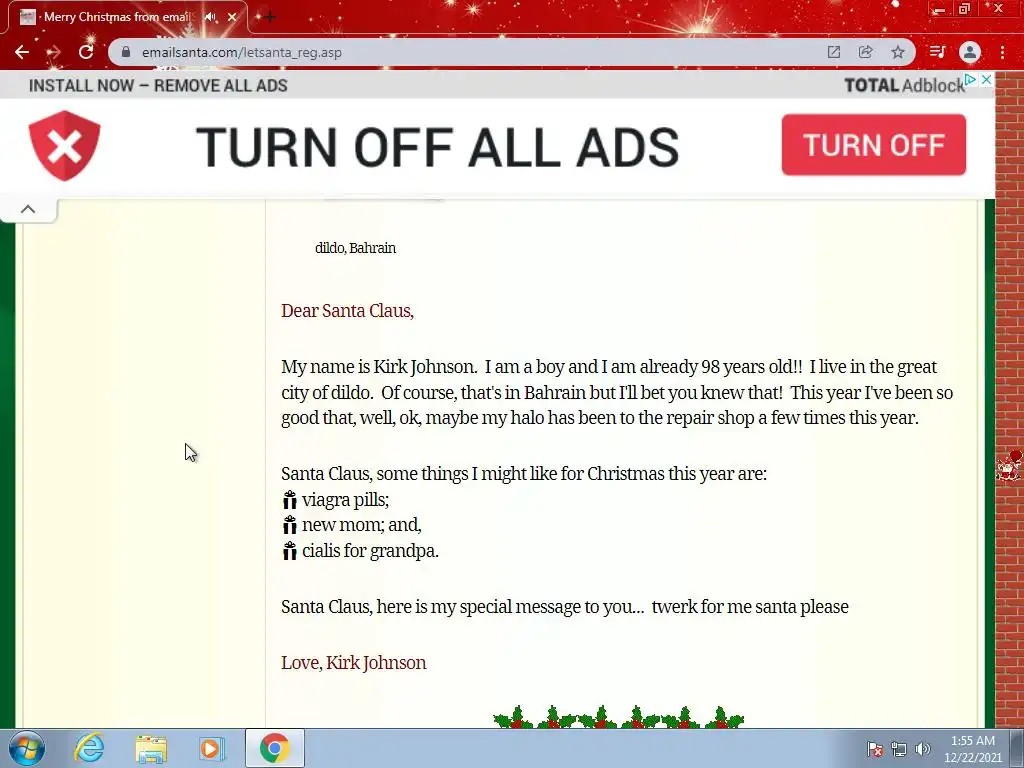Open network icon in system tray
The height and width of the screenshot is (768, 1024).
[x=899, y=749]
